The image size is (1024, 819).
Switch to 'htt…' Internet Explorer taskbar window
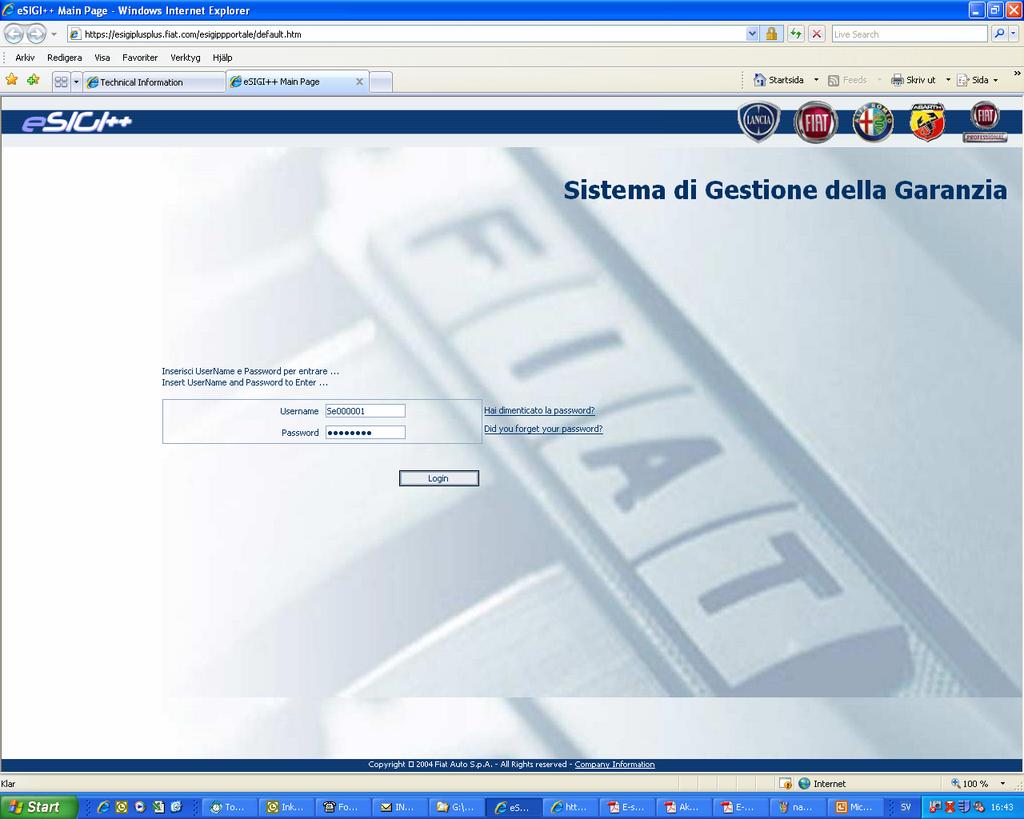569,807
